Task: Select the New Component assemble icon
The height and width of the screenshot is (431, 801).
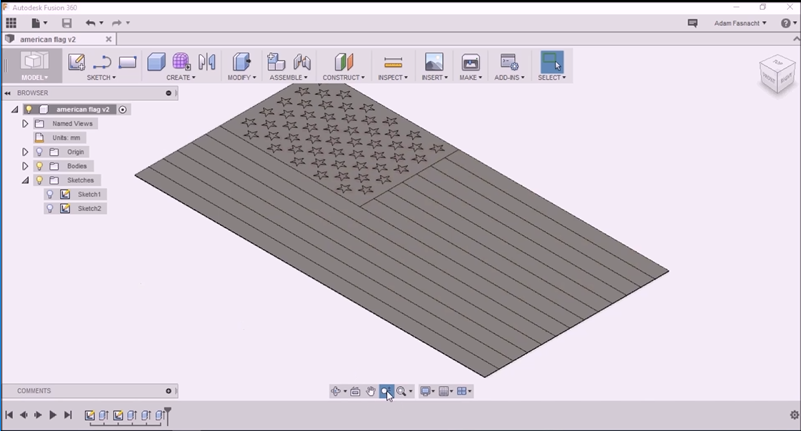Action: 276,62
